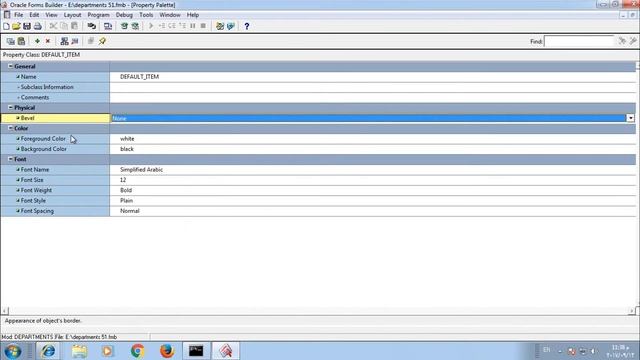The width and height of the screenshot is (640, 360).
Task: Click the DEFAULT_ITEM name value
Action: point(139,77)
